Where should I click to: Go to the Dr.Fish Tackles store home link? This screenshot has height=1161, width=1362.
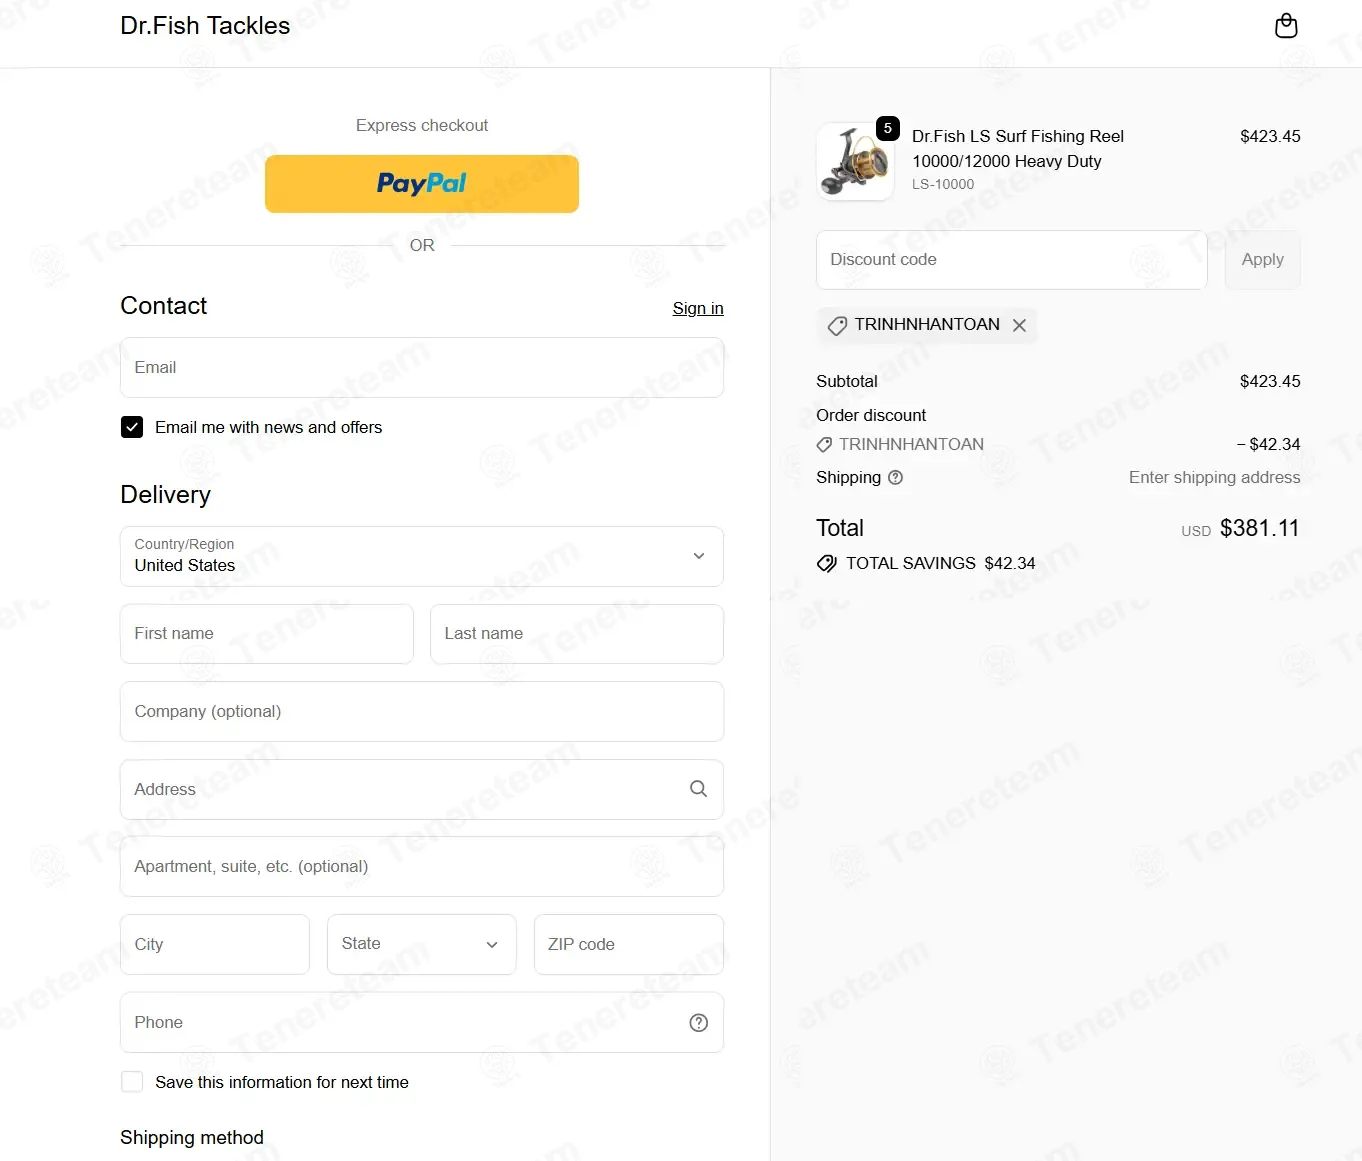205,26
